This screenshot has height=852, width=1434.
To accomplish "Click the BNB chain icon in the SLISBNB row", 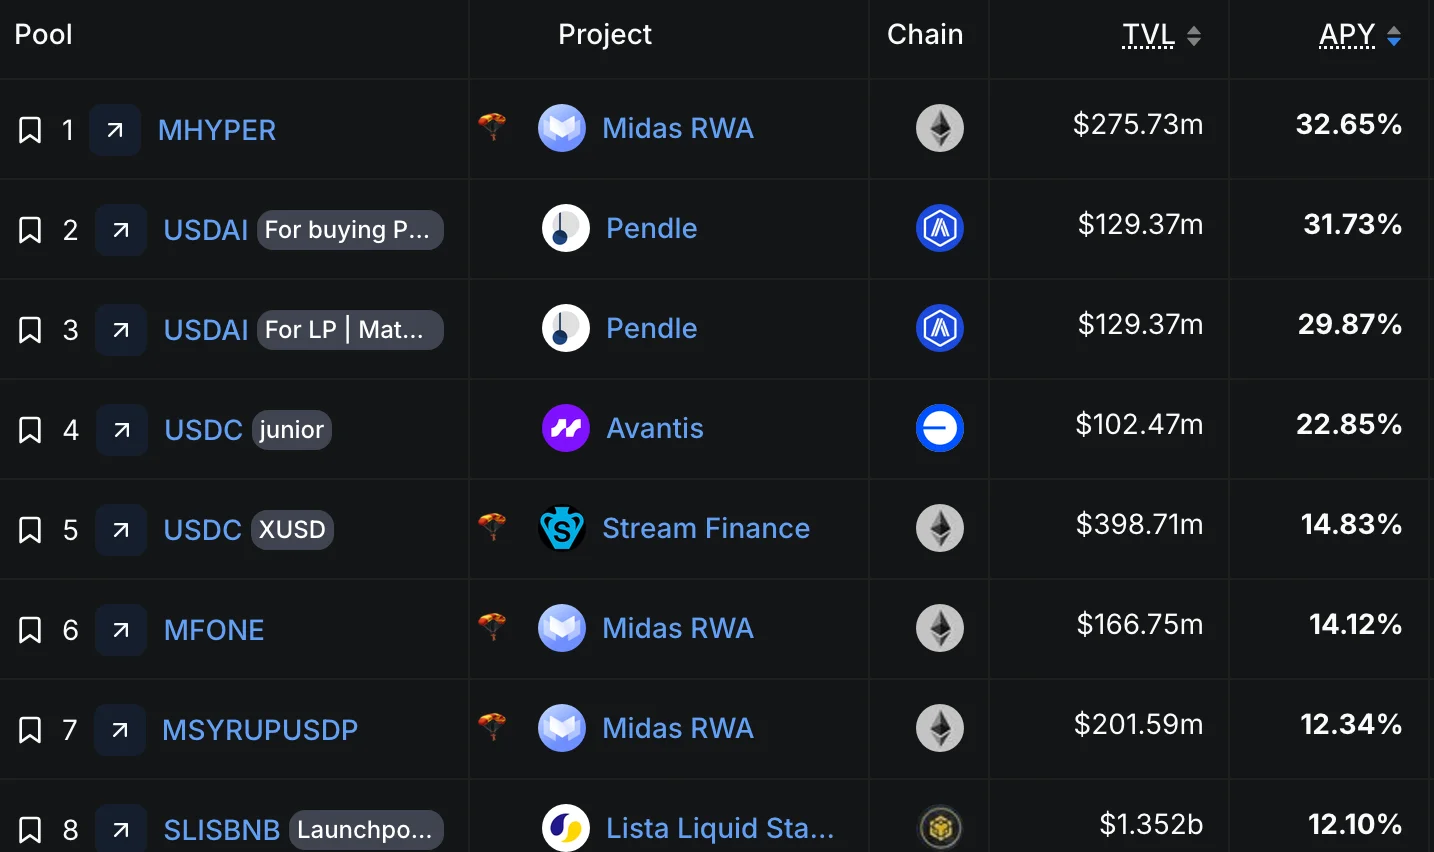I will pos(939,827).
